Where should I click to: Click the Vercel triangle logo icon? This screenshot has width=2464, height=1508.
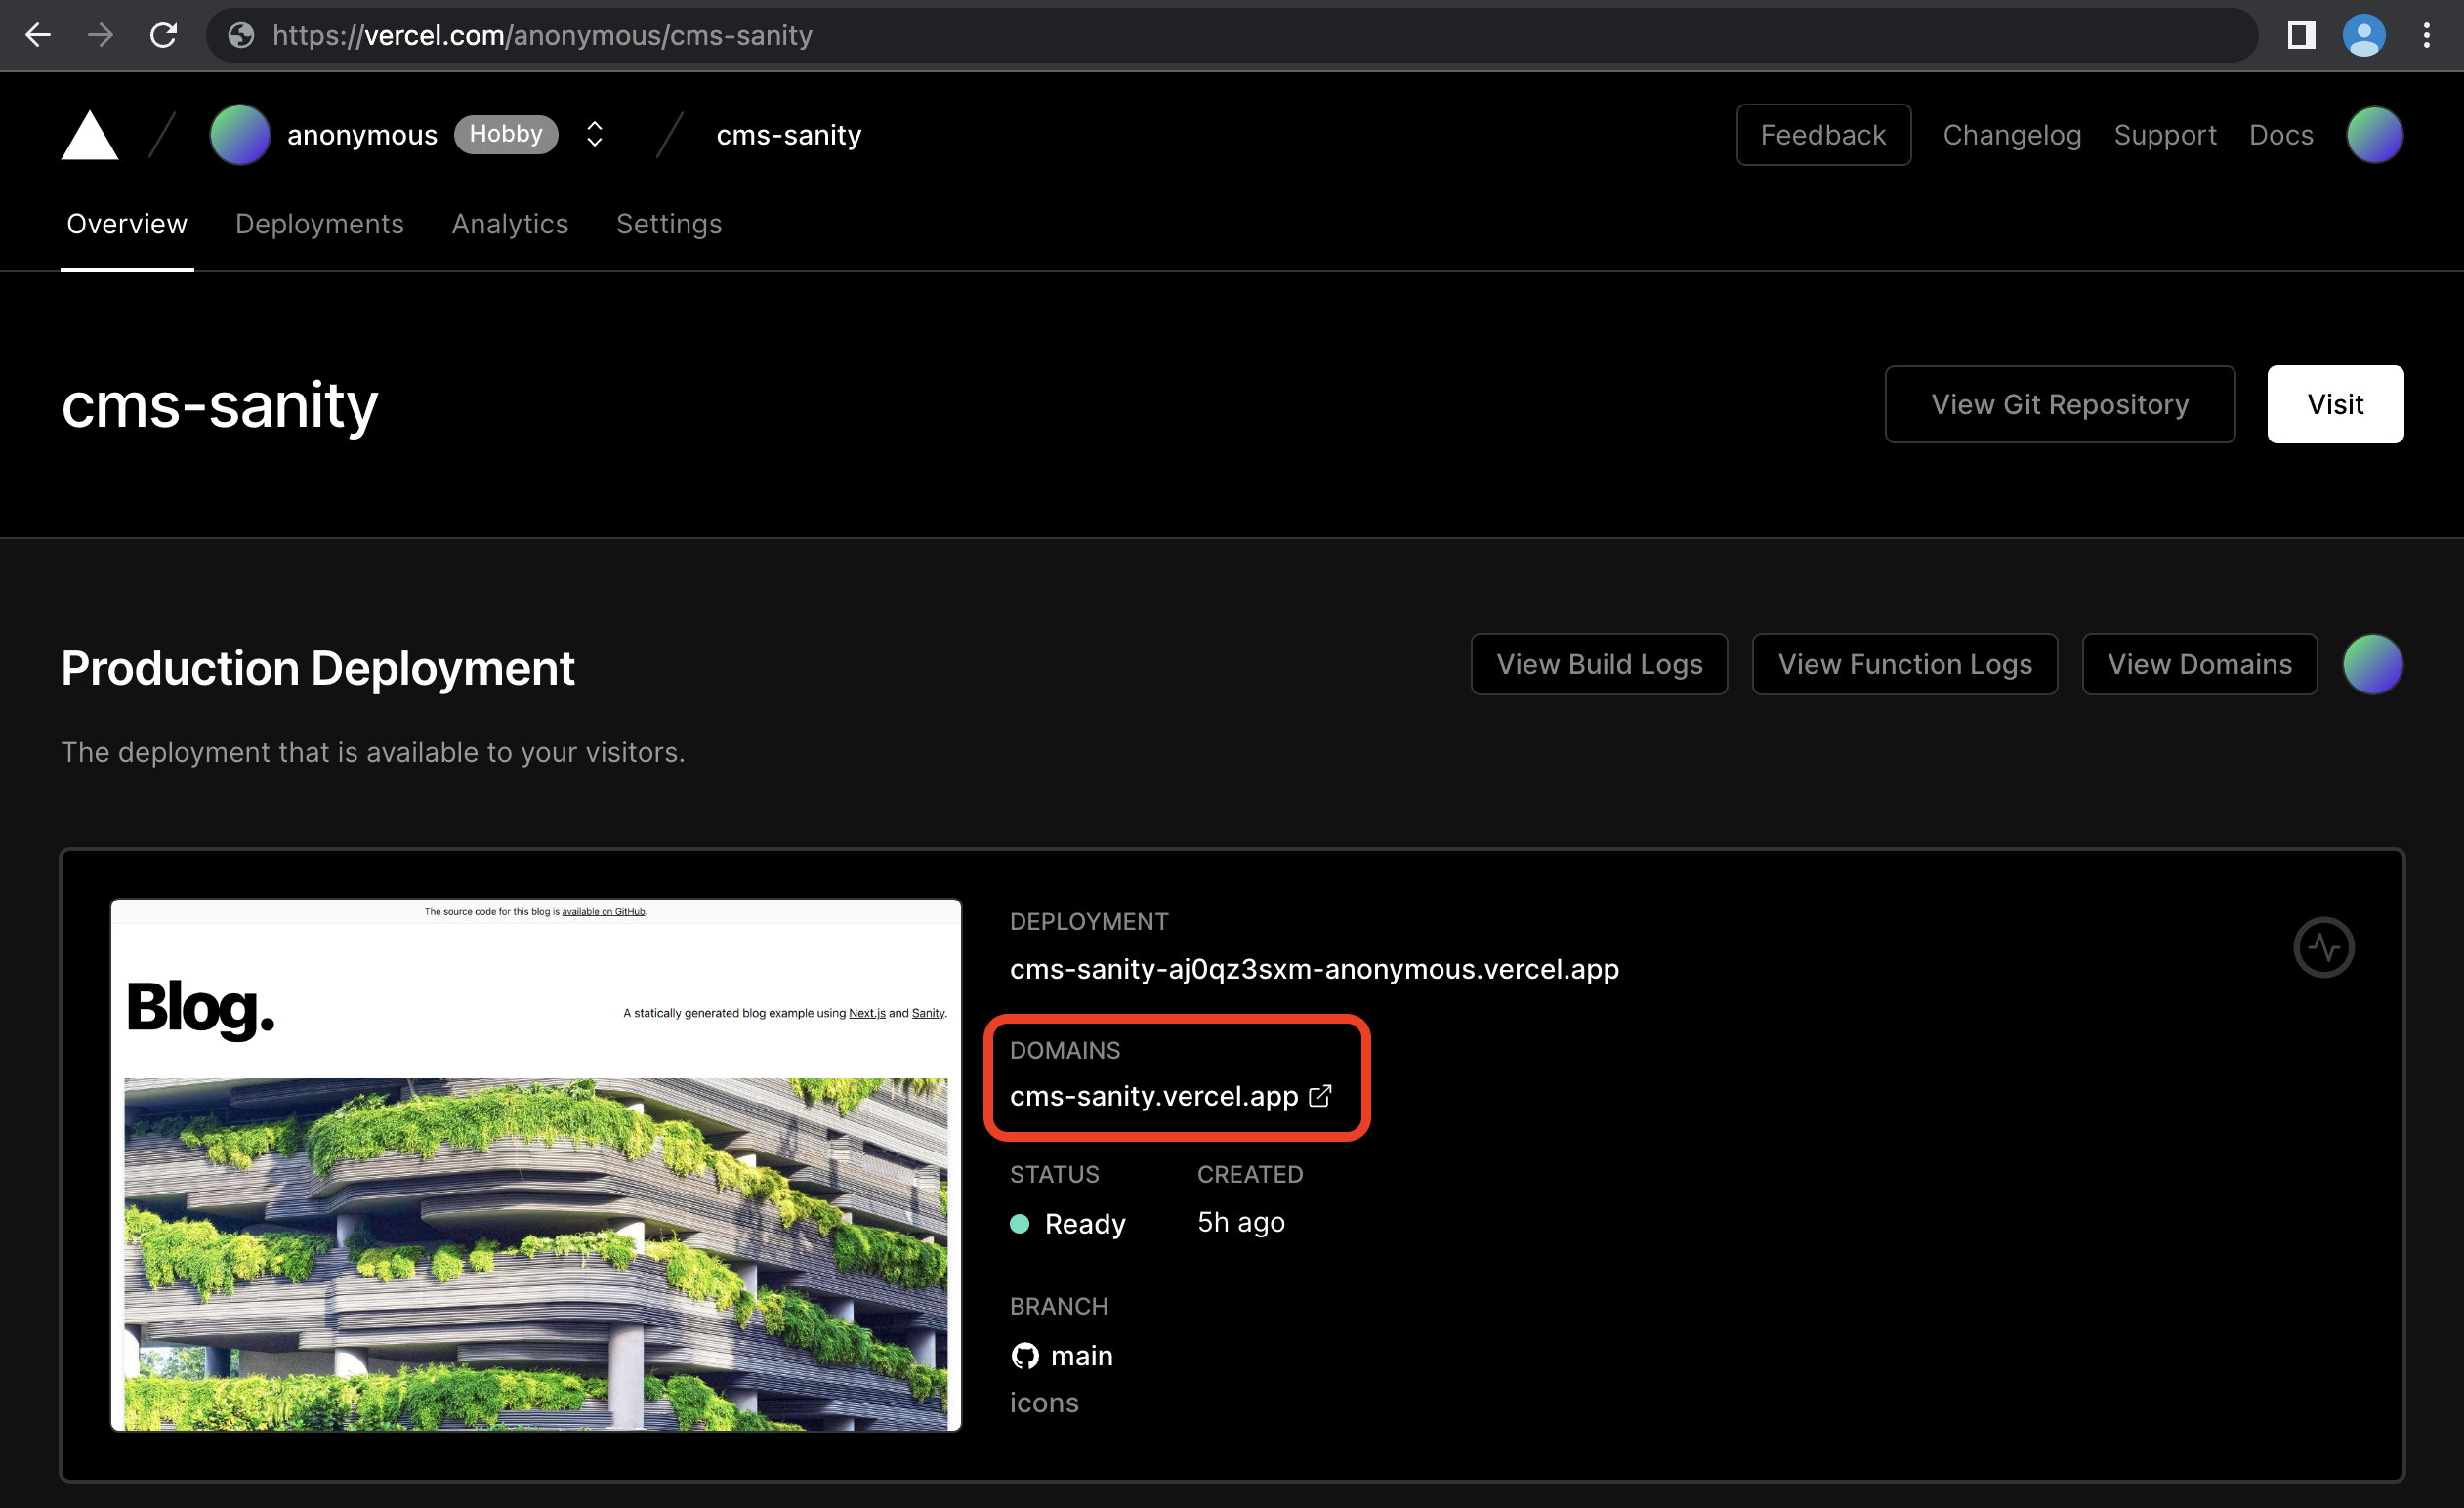click(x=90, y=134)
